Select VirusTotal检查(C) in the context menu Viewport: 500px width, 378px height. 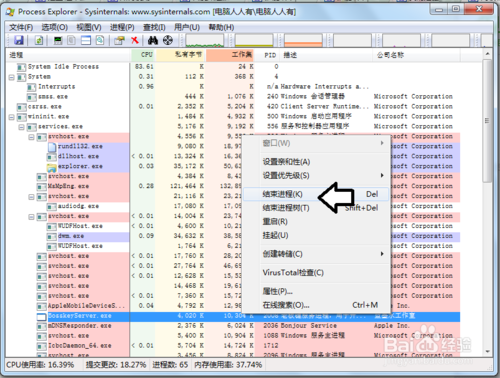click(316, 273)
